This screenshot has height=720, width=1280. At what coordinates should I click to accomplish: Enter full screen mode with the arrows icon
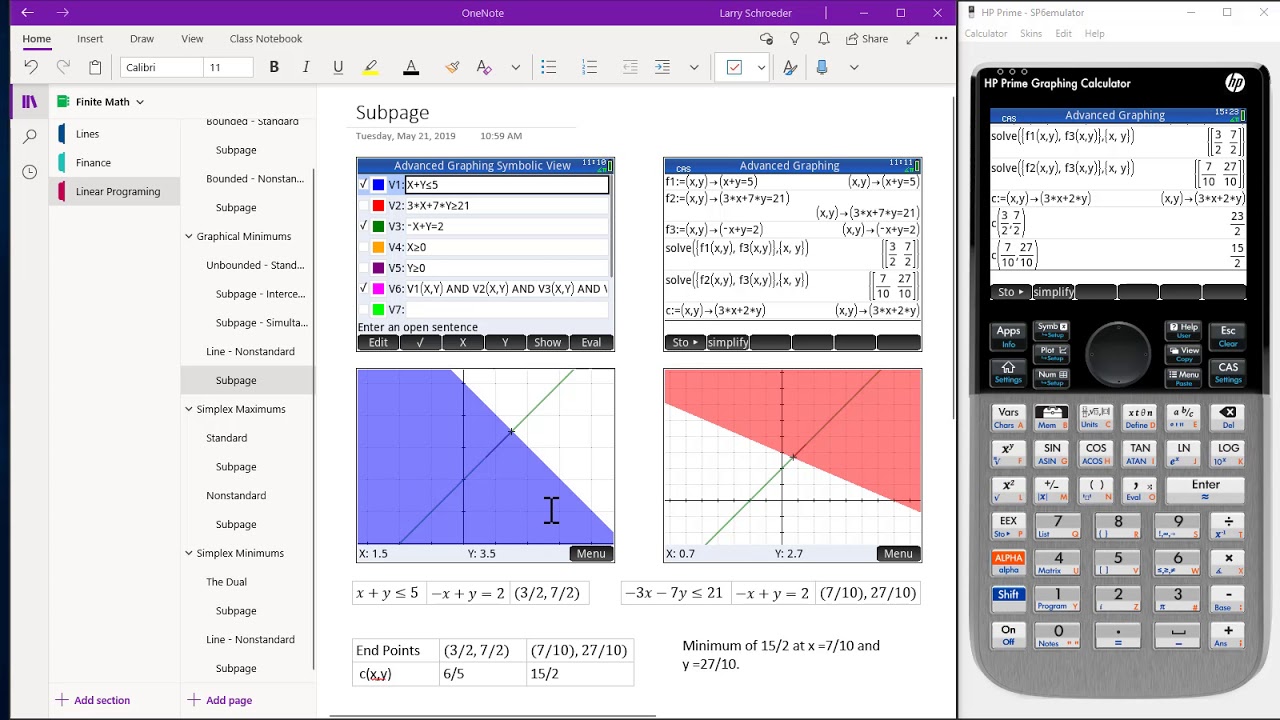tap(912, 39)
